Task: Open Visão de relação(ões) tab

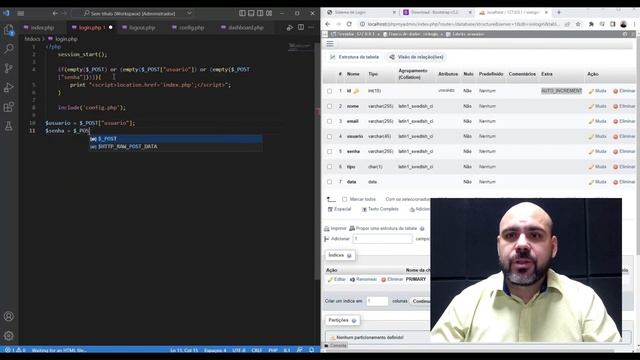Action: point(416,57)
